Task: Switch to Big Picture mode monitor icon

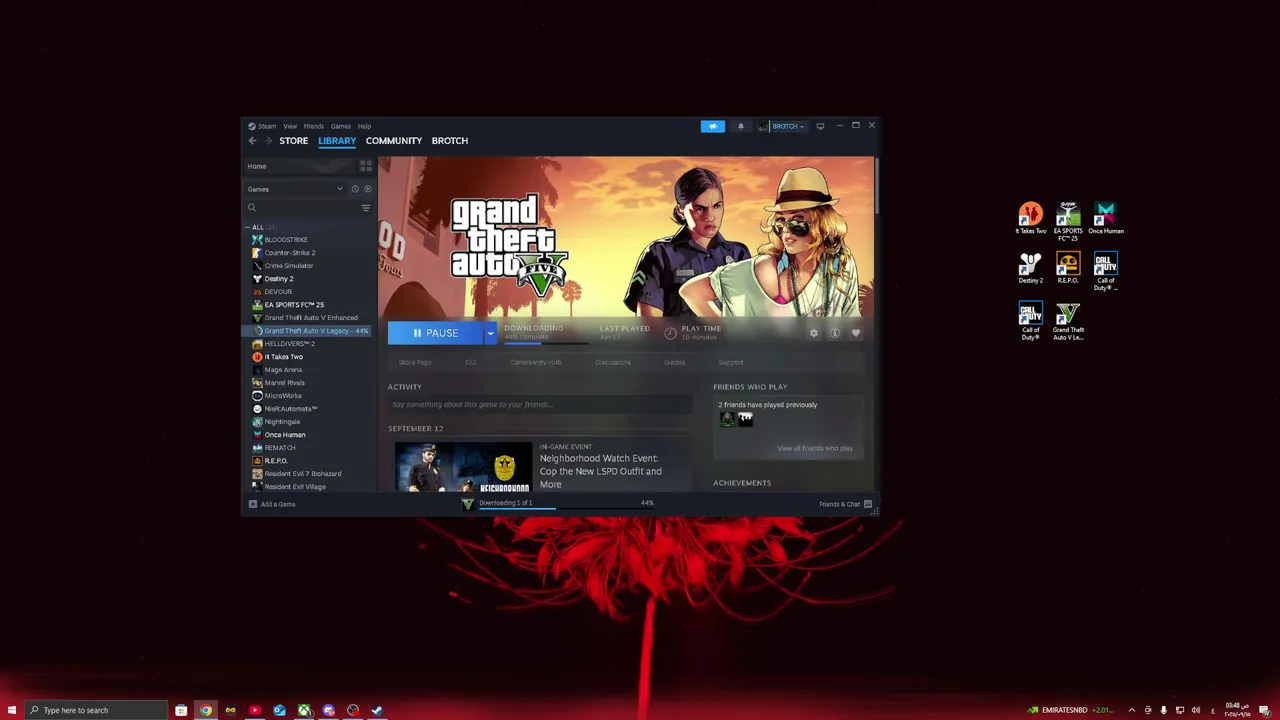Action: [820, 126]
